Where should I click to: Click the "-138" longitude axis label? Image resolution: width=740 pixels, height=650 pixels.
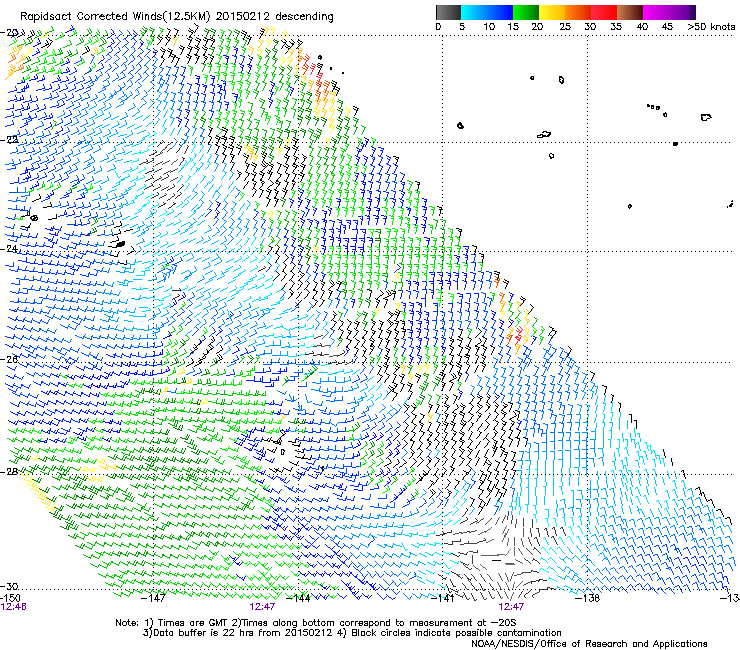tap(588, 598)
